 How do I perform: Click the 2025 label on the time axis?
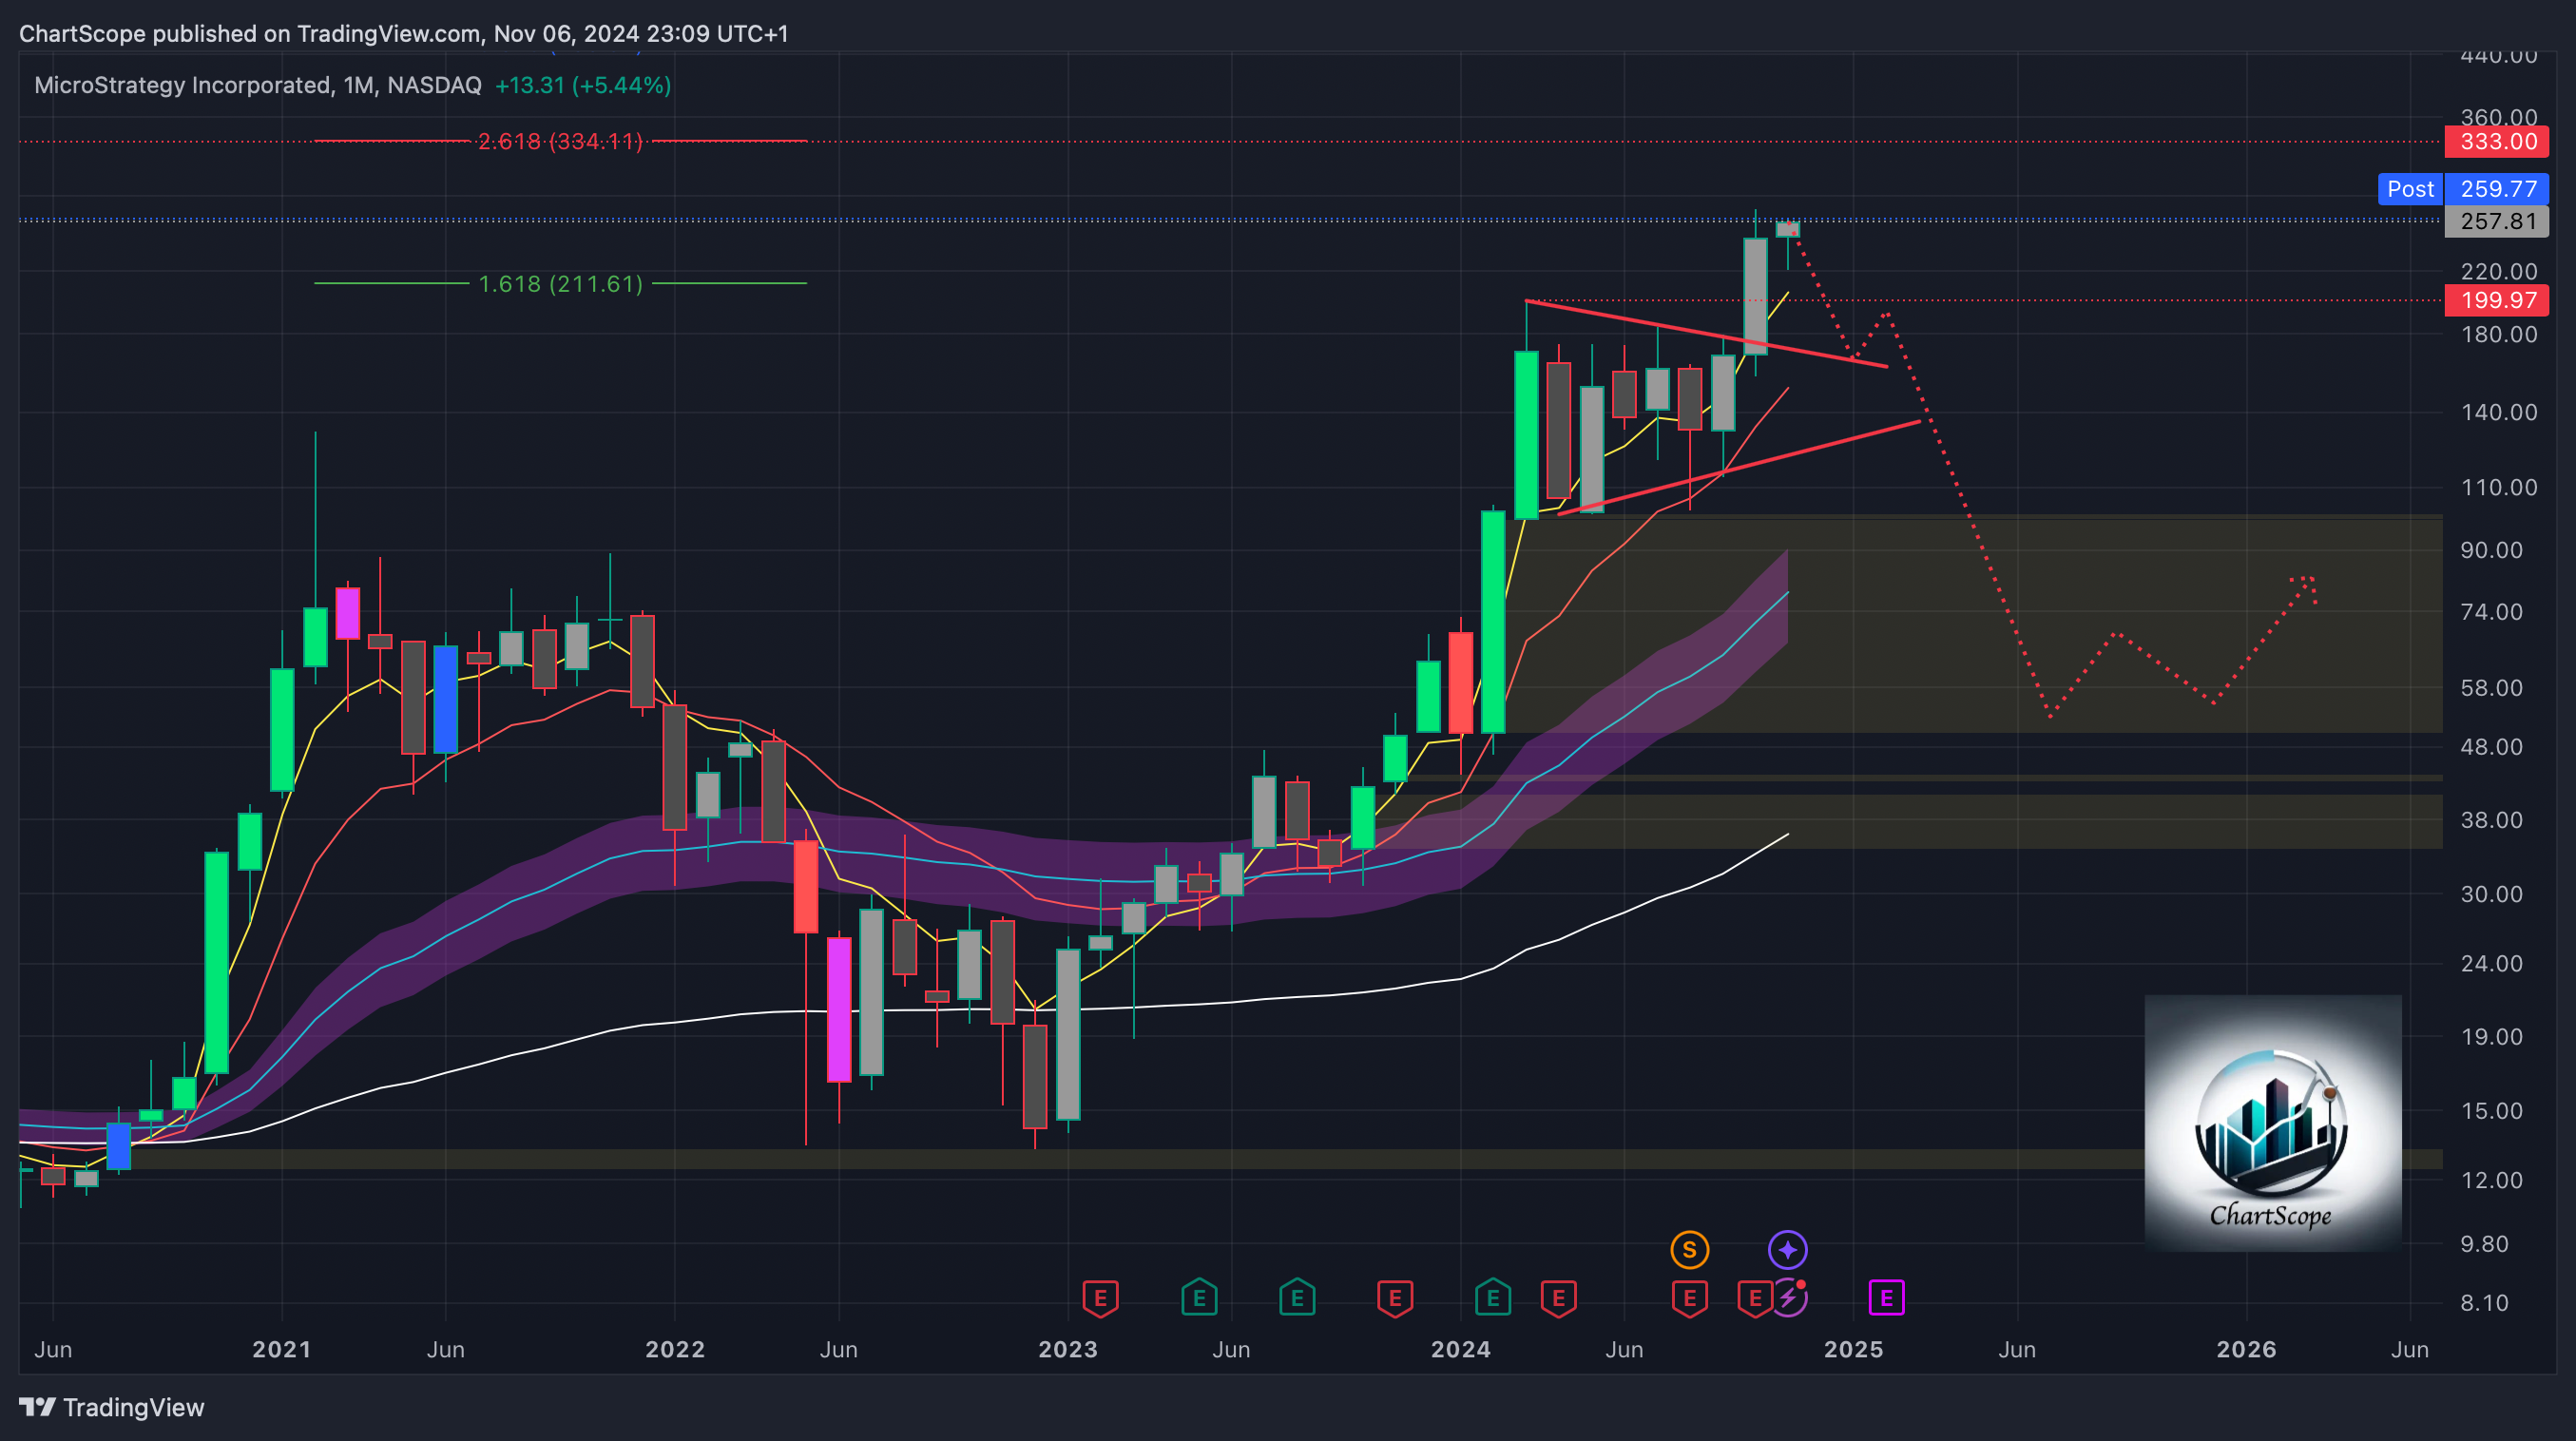point(1853,1349)
